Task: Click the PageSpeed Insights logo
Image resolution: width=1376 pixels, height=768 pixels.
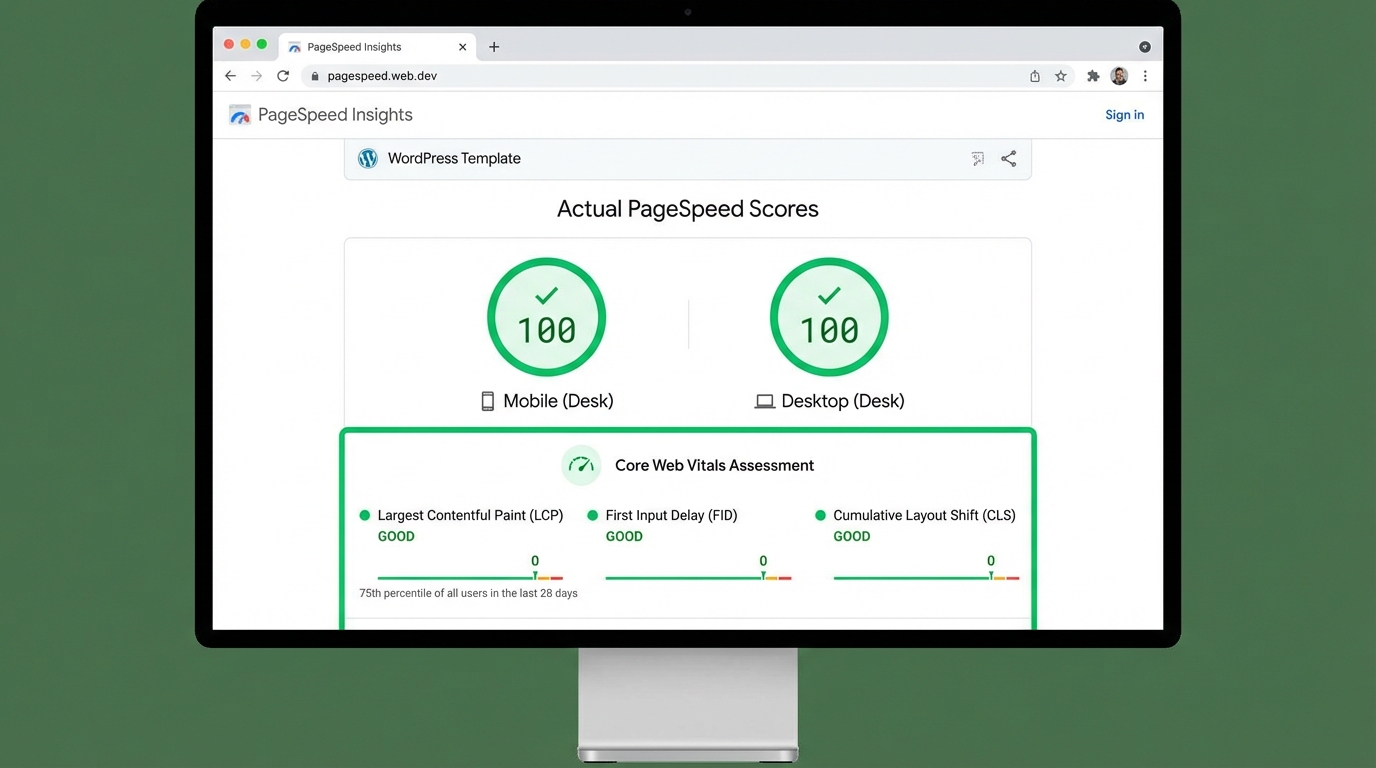Action: coord(240,114)
